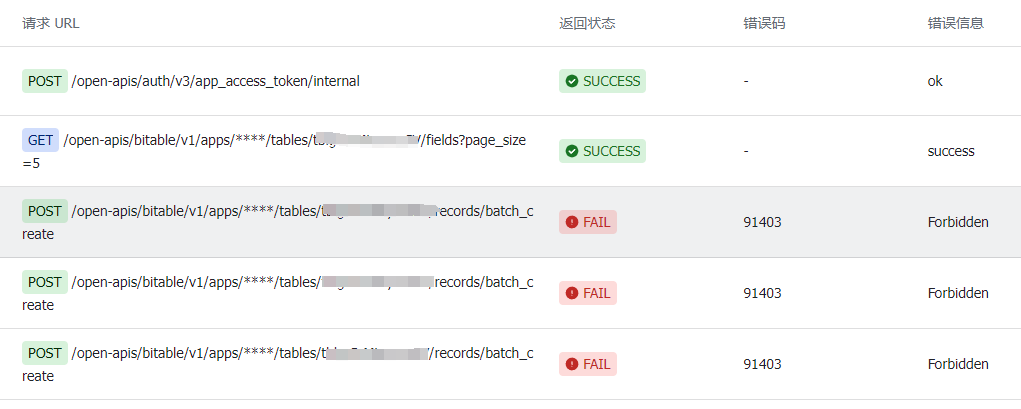The width and height of the screenshot is (1021, 409).
Task: Click the "请求 URL" column header
Action: 51,23
